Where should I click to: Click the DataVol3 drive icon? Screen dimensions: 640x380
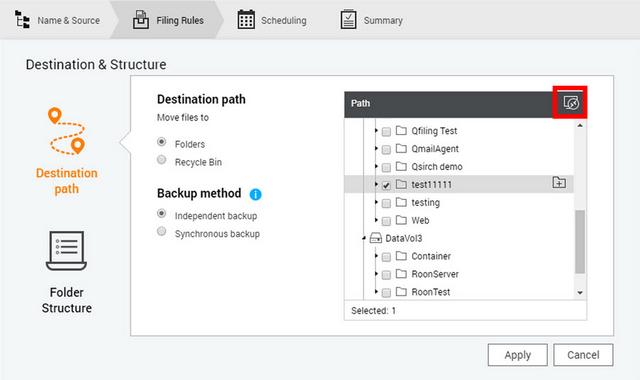[376, 238]
